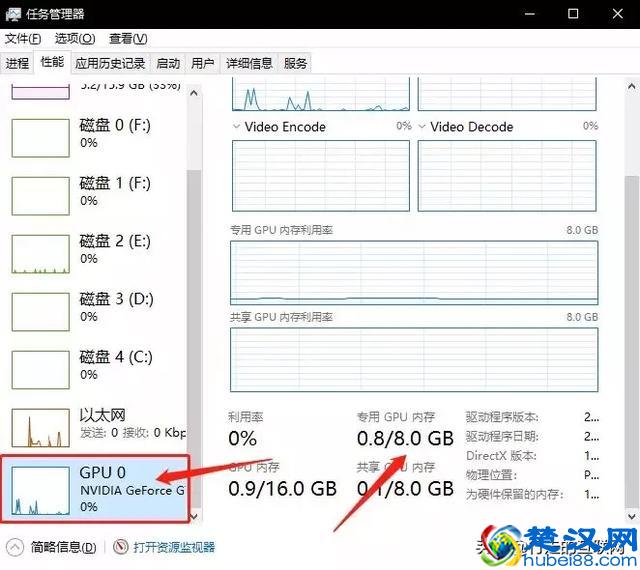Image resolution: width=640 pixels, height=570 pixels.
Task: Click the 磁盘 0 mini graph thumbnail
Action: [40, 138]
